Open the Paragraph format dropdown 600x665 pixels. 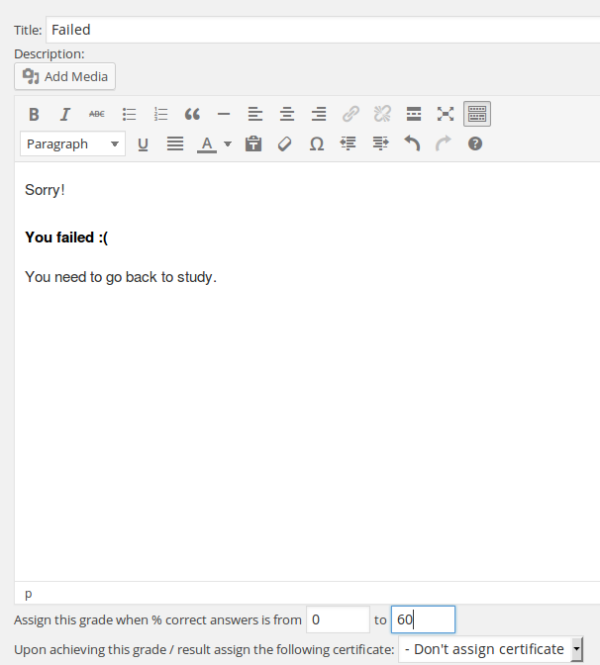(x=73, y=144)
